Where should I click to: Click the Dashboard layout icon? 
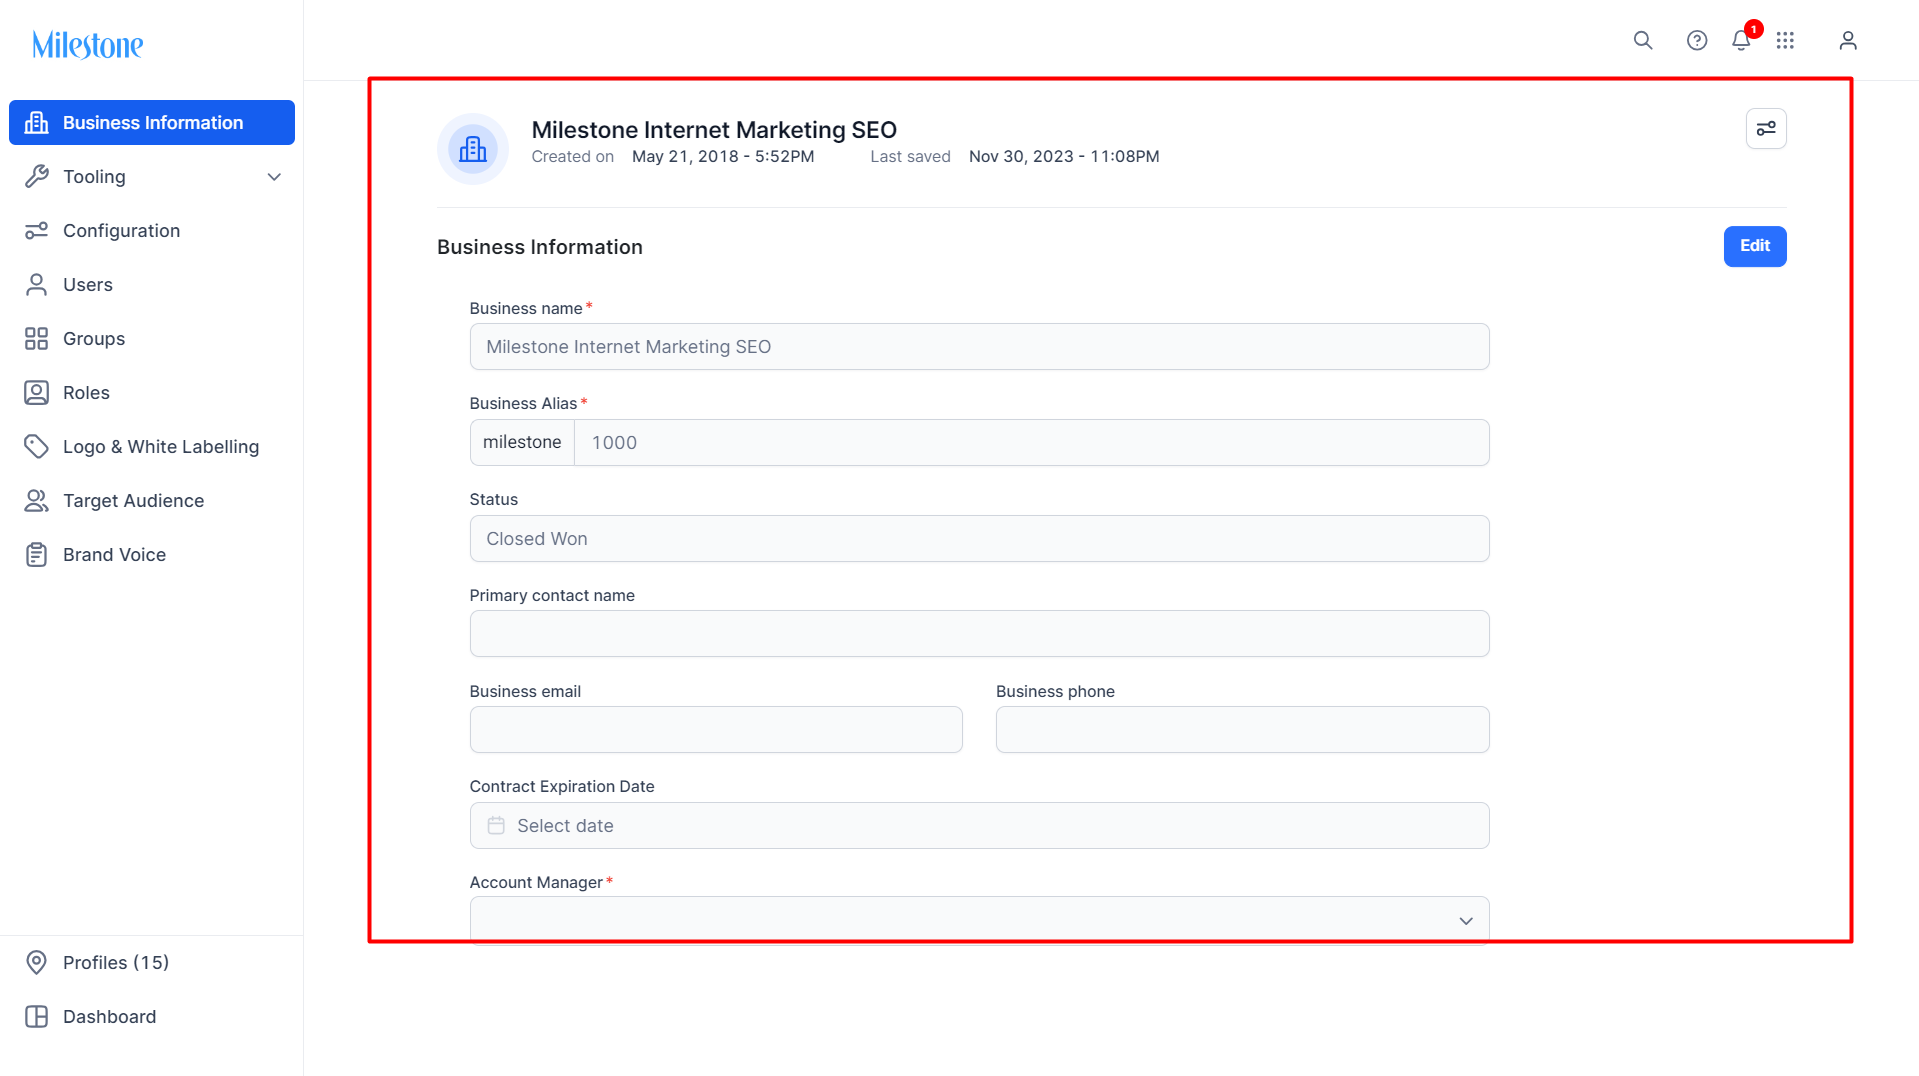[x=37, y=1017]
